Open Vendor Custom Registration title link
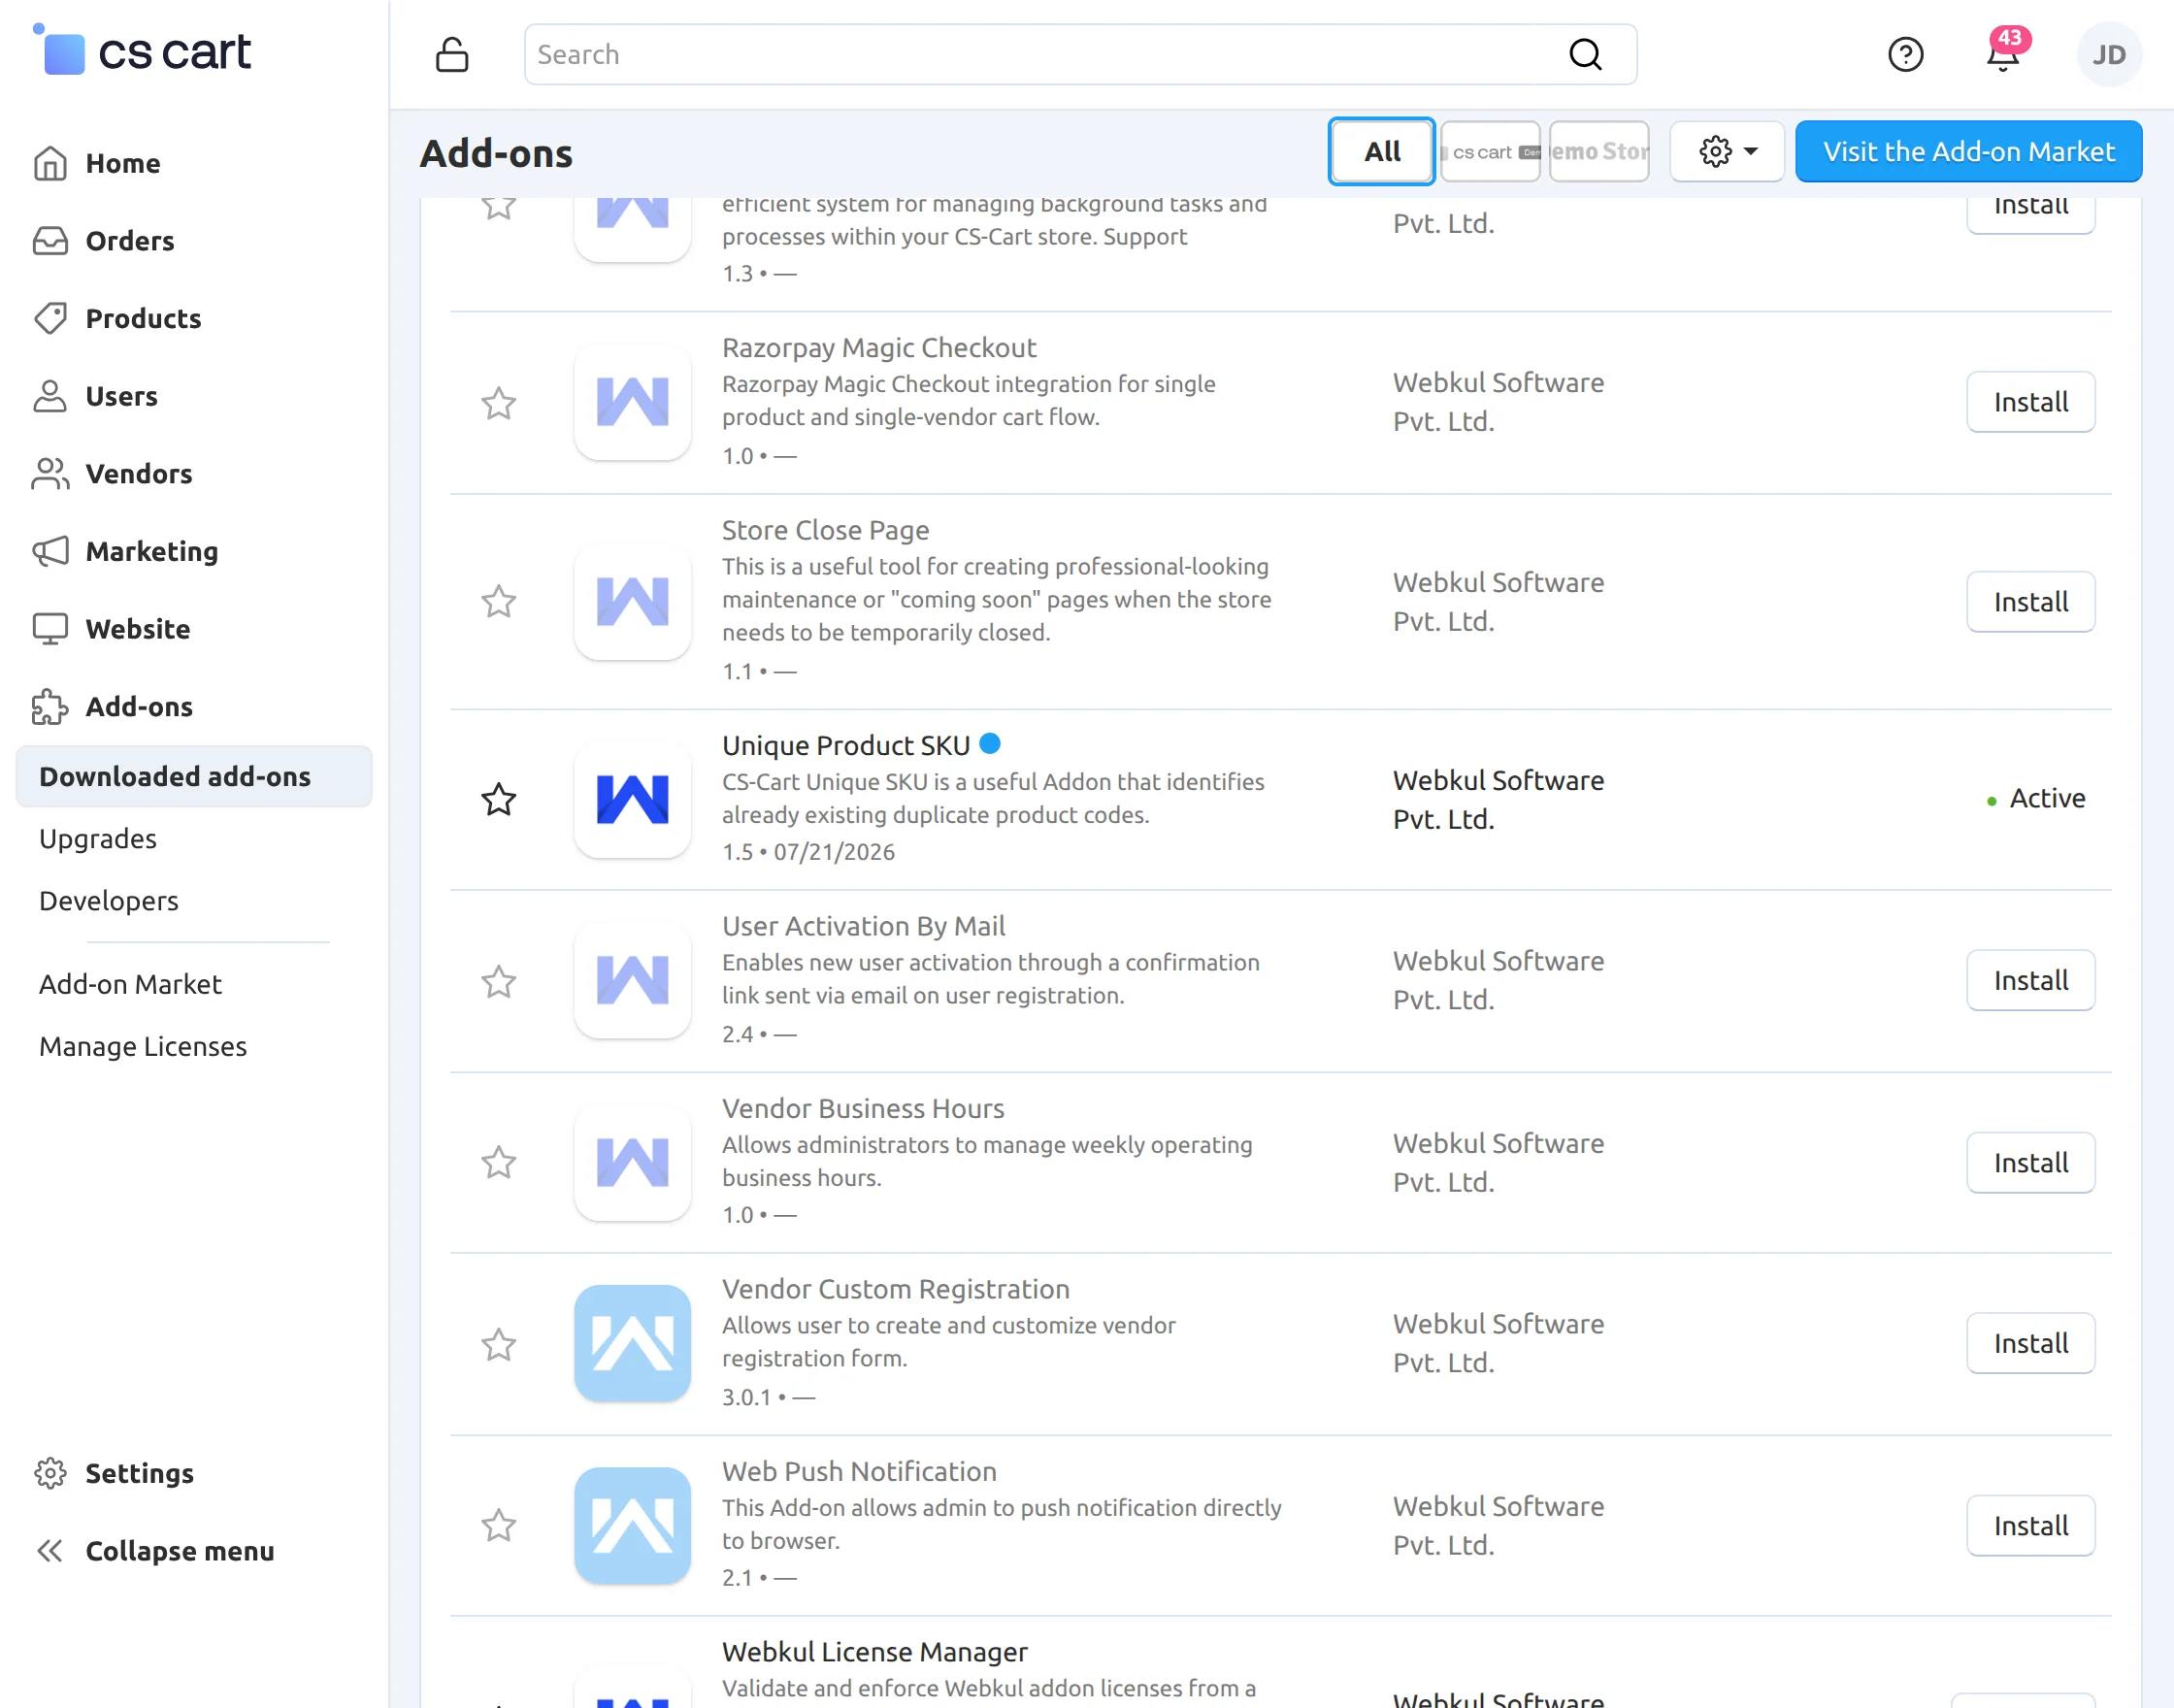Image resolution: width=2174 pixels, height=1708 pixels. pyautogui.click(x=896, y=1289)
